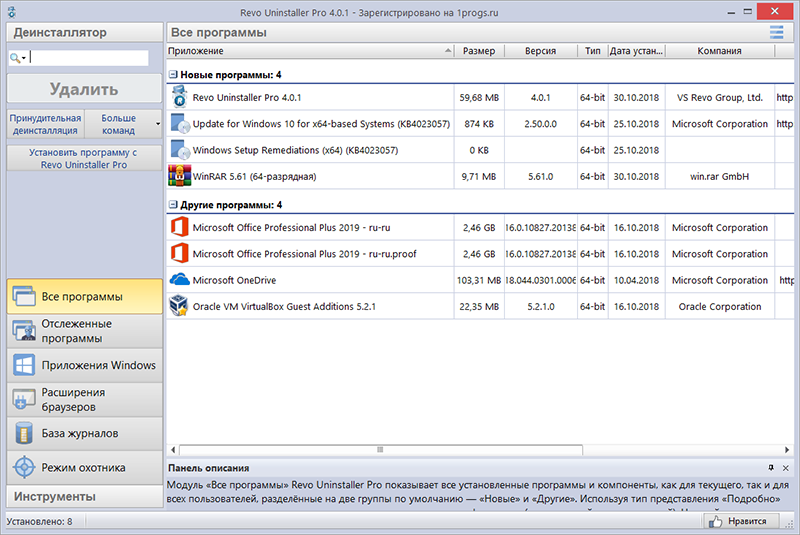Click the horizontal scrollbar thumb

381,449
